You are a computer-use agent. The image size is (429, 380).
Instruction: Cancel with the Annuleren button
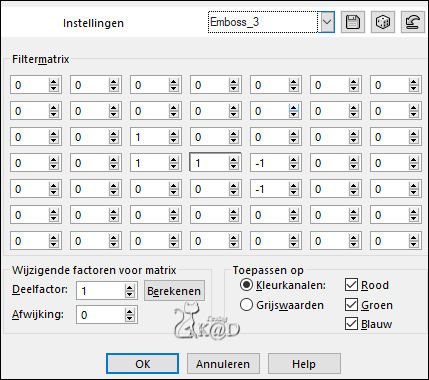pos(223,364)
